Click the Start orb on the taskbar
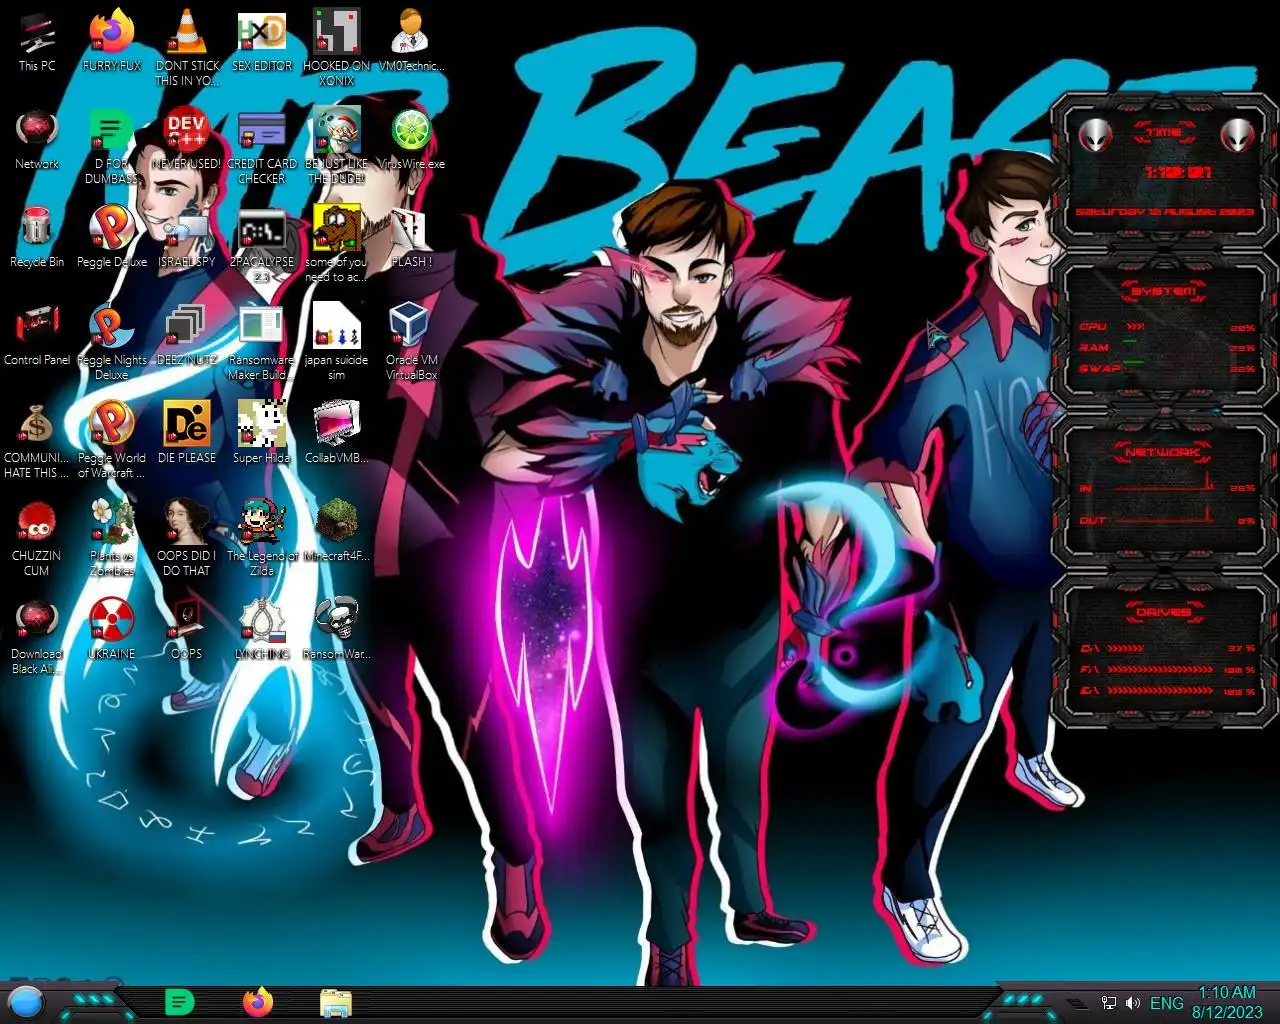Image resolution: width=1280 pixels, height=1024 pixels. click(26, 1002)
